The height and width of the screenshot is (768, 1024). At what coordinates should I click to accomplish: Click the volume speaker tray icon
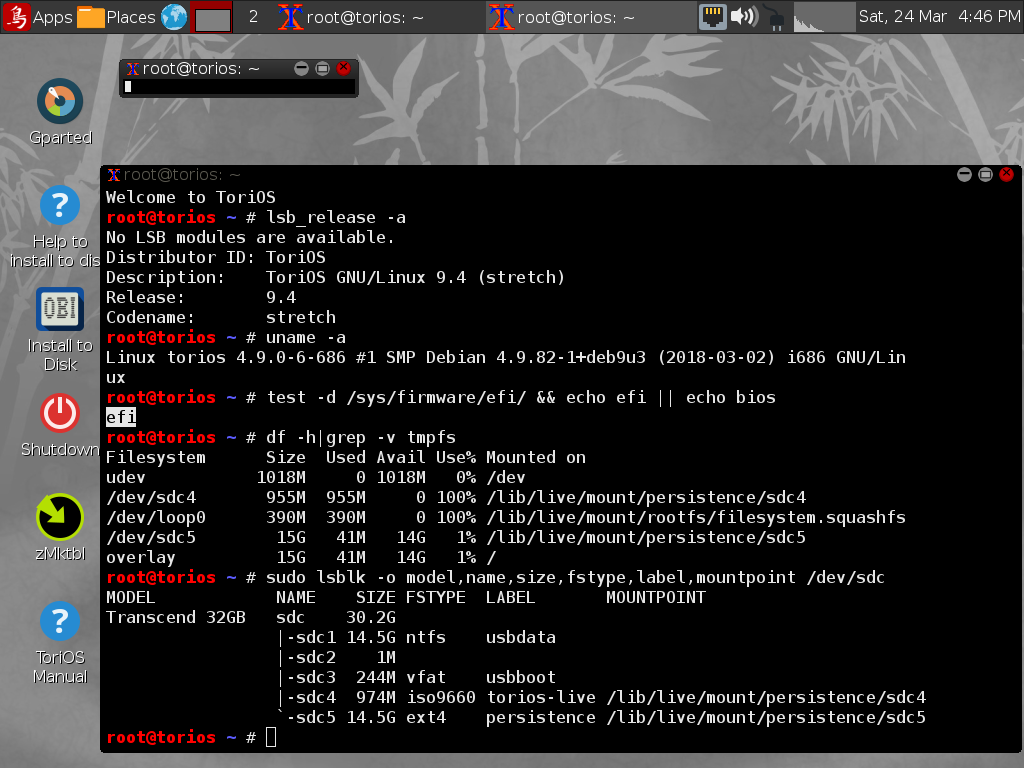click(743, 16)
